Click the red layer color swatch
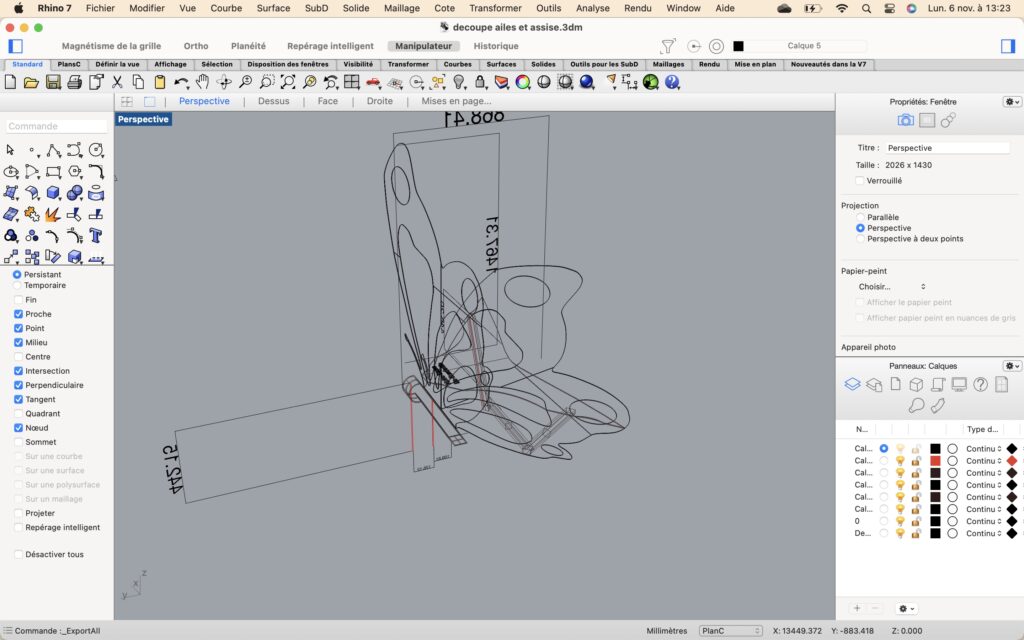This screenshot has width=1024, height=640. (935, 461)
